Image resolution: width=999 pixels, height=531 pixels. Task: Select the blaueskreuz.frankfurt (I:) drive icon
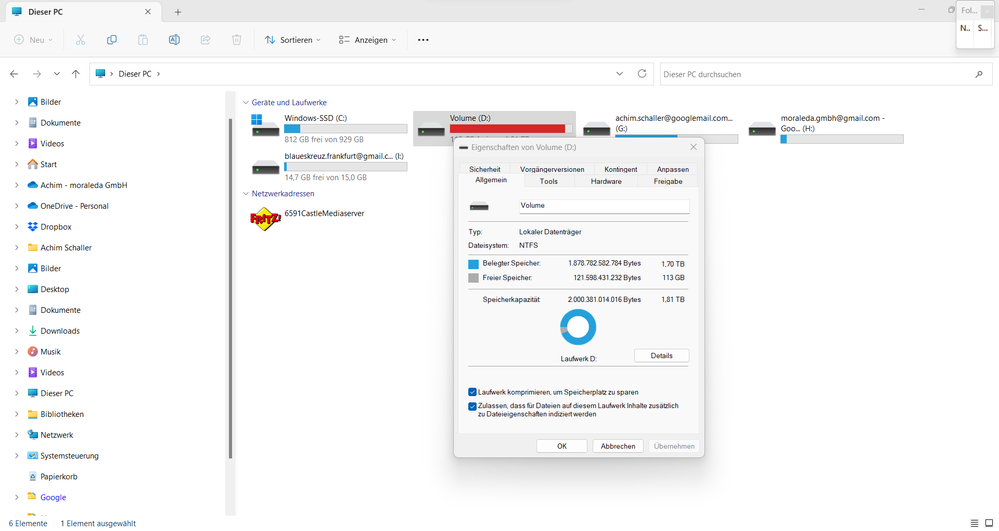pos(265,166)
